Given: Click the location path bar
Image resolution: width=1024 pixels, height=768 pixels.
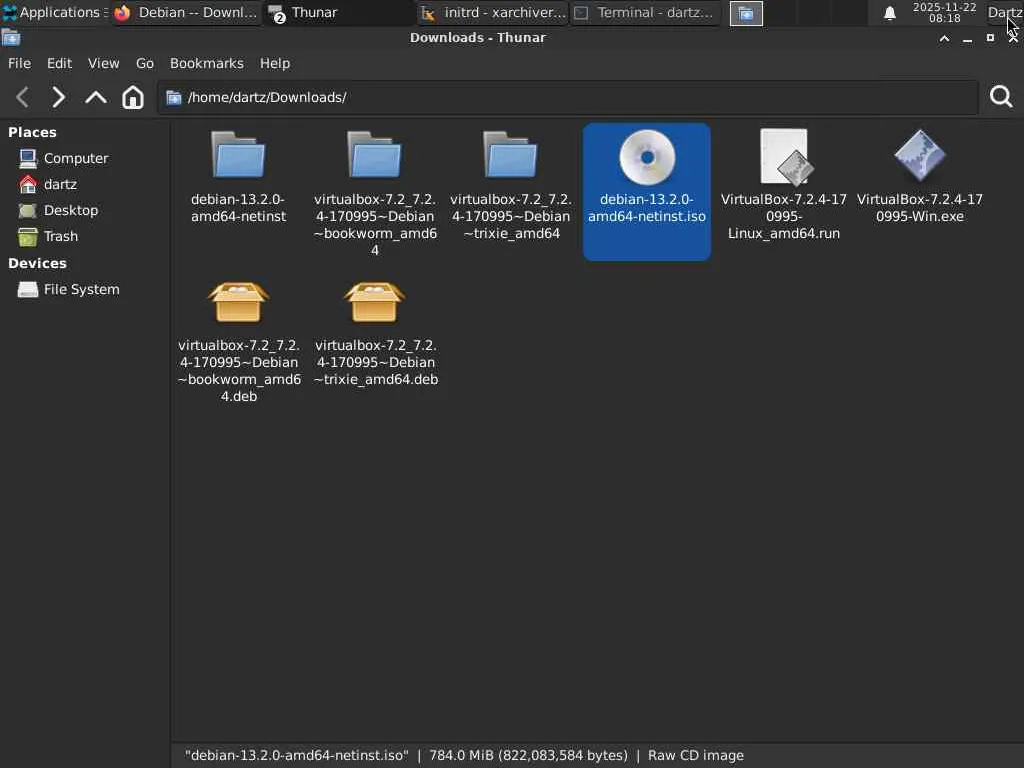Looking at the screenshot, I should [568, 97].
